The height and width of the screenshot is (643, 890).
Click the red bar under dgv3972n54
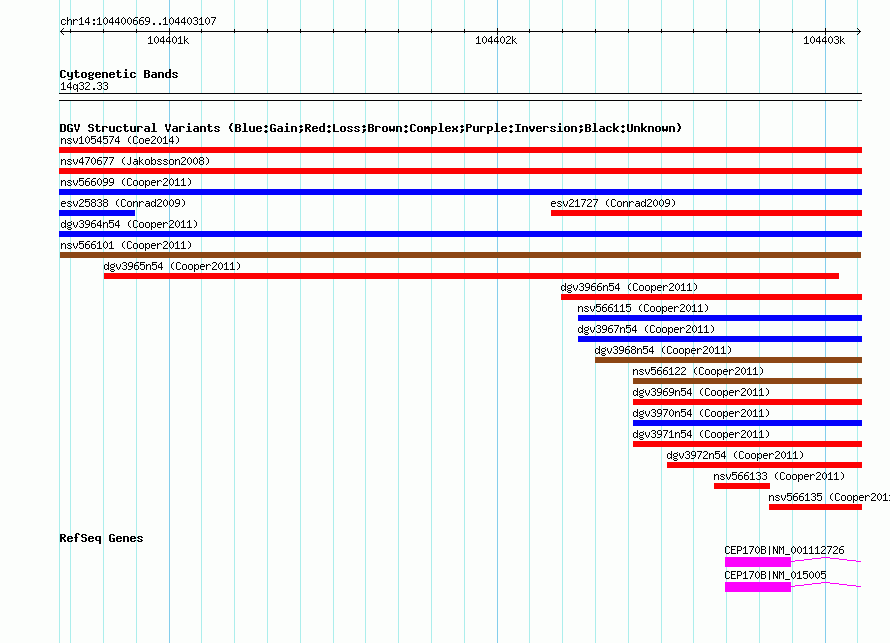(x=765, y=465)
